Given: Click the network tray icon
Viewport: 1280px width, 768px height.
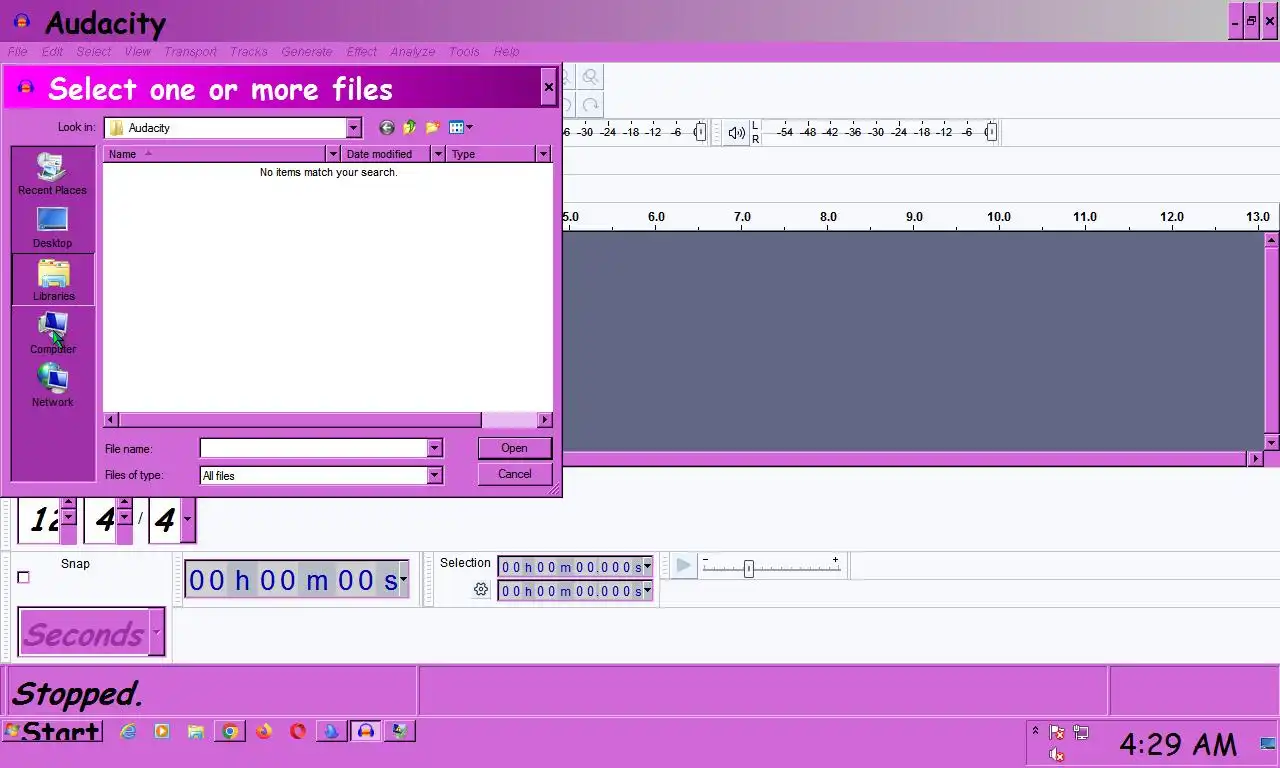Looking at the screenshot, I should (x=1081, y=732).
